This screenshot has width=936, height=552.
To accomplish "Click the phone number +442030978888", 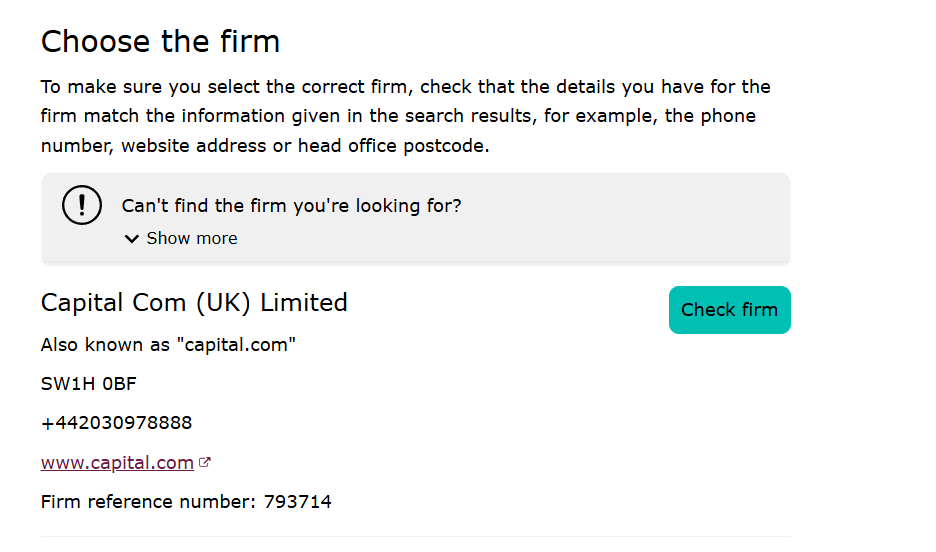I will [116, 423].
